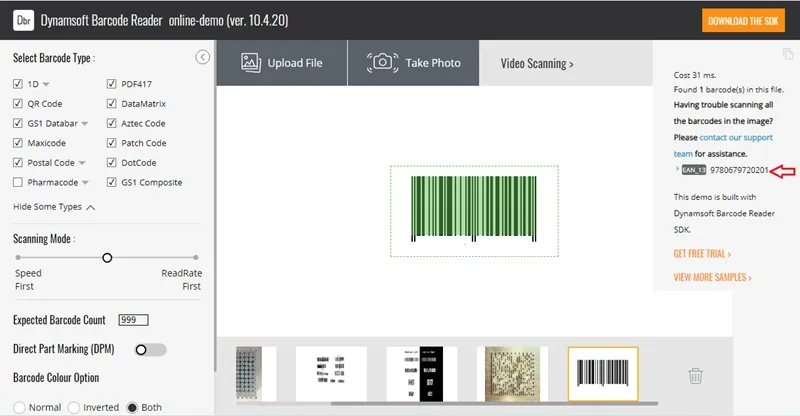
Task: Open the Take Photo tab
Action: click(x=413, y=63)
